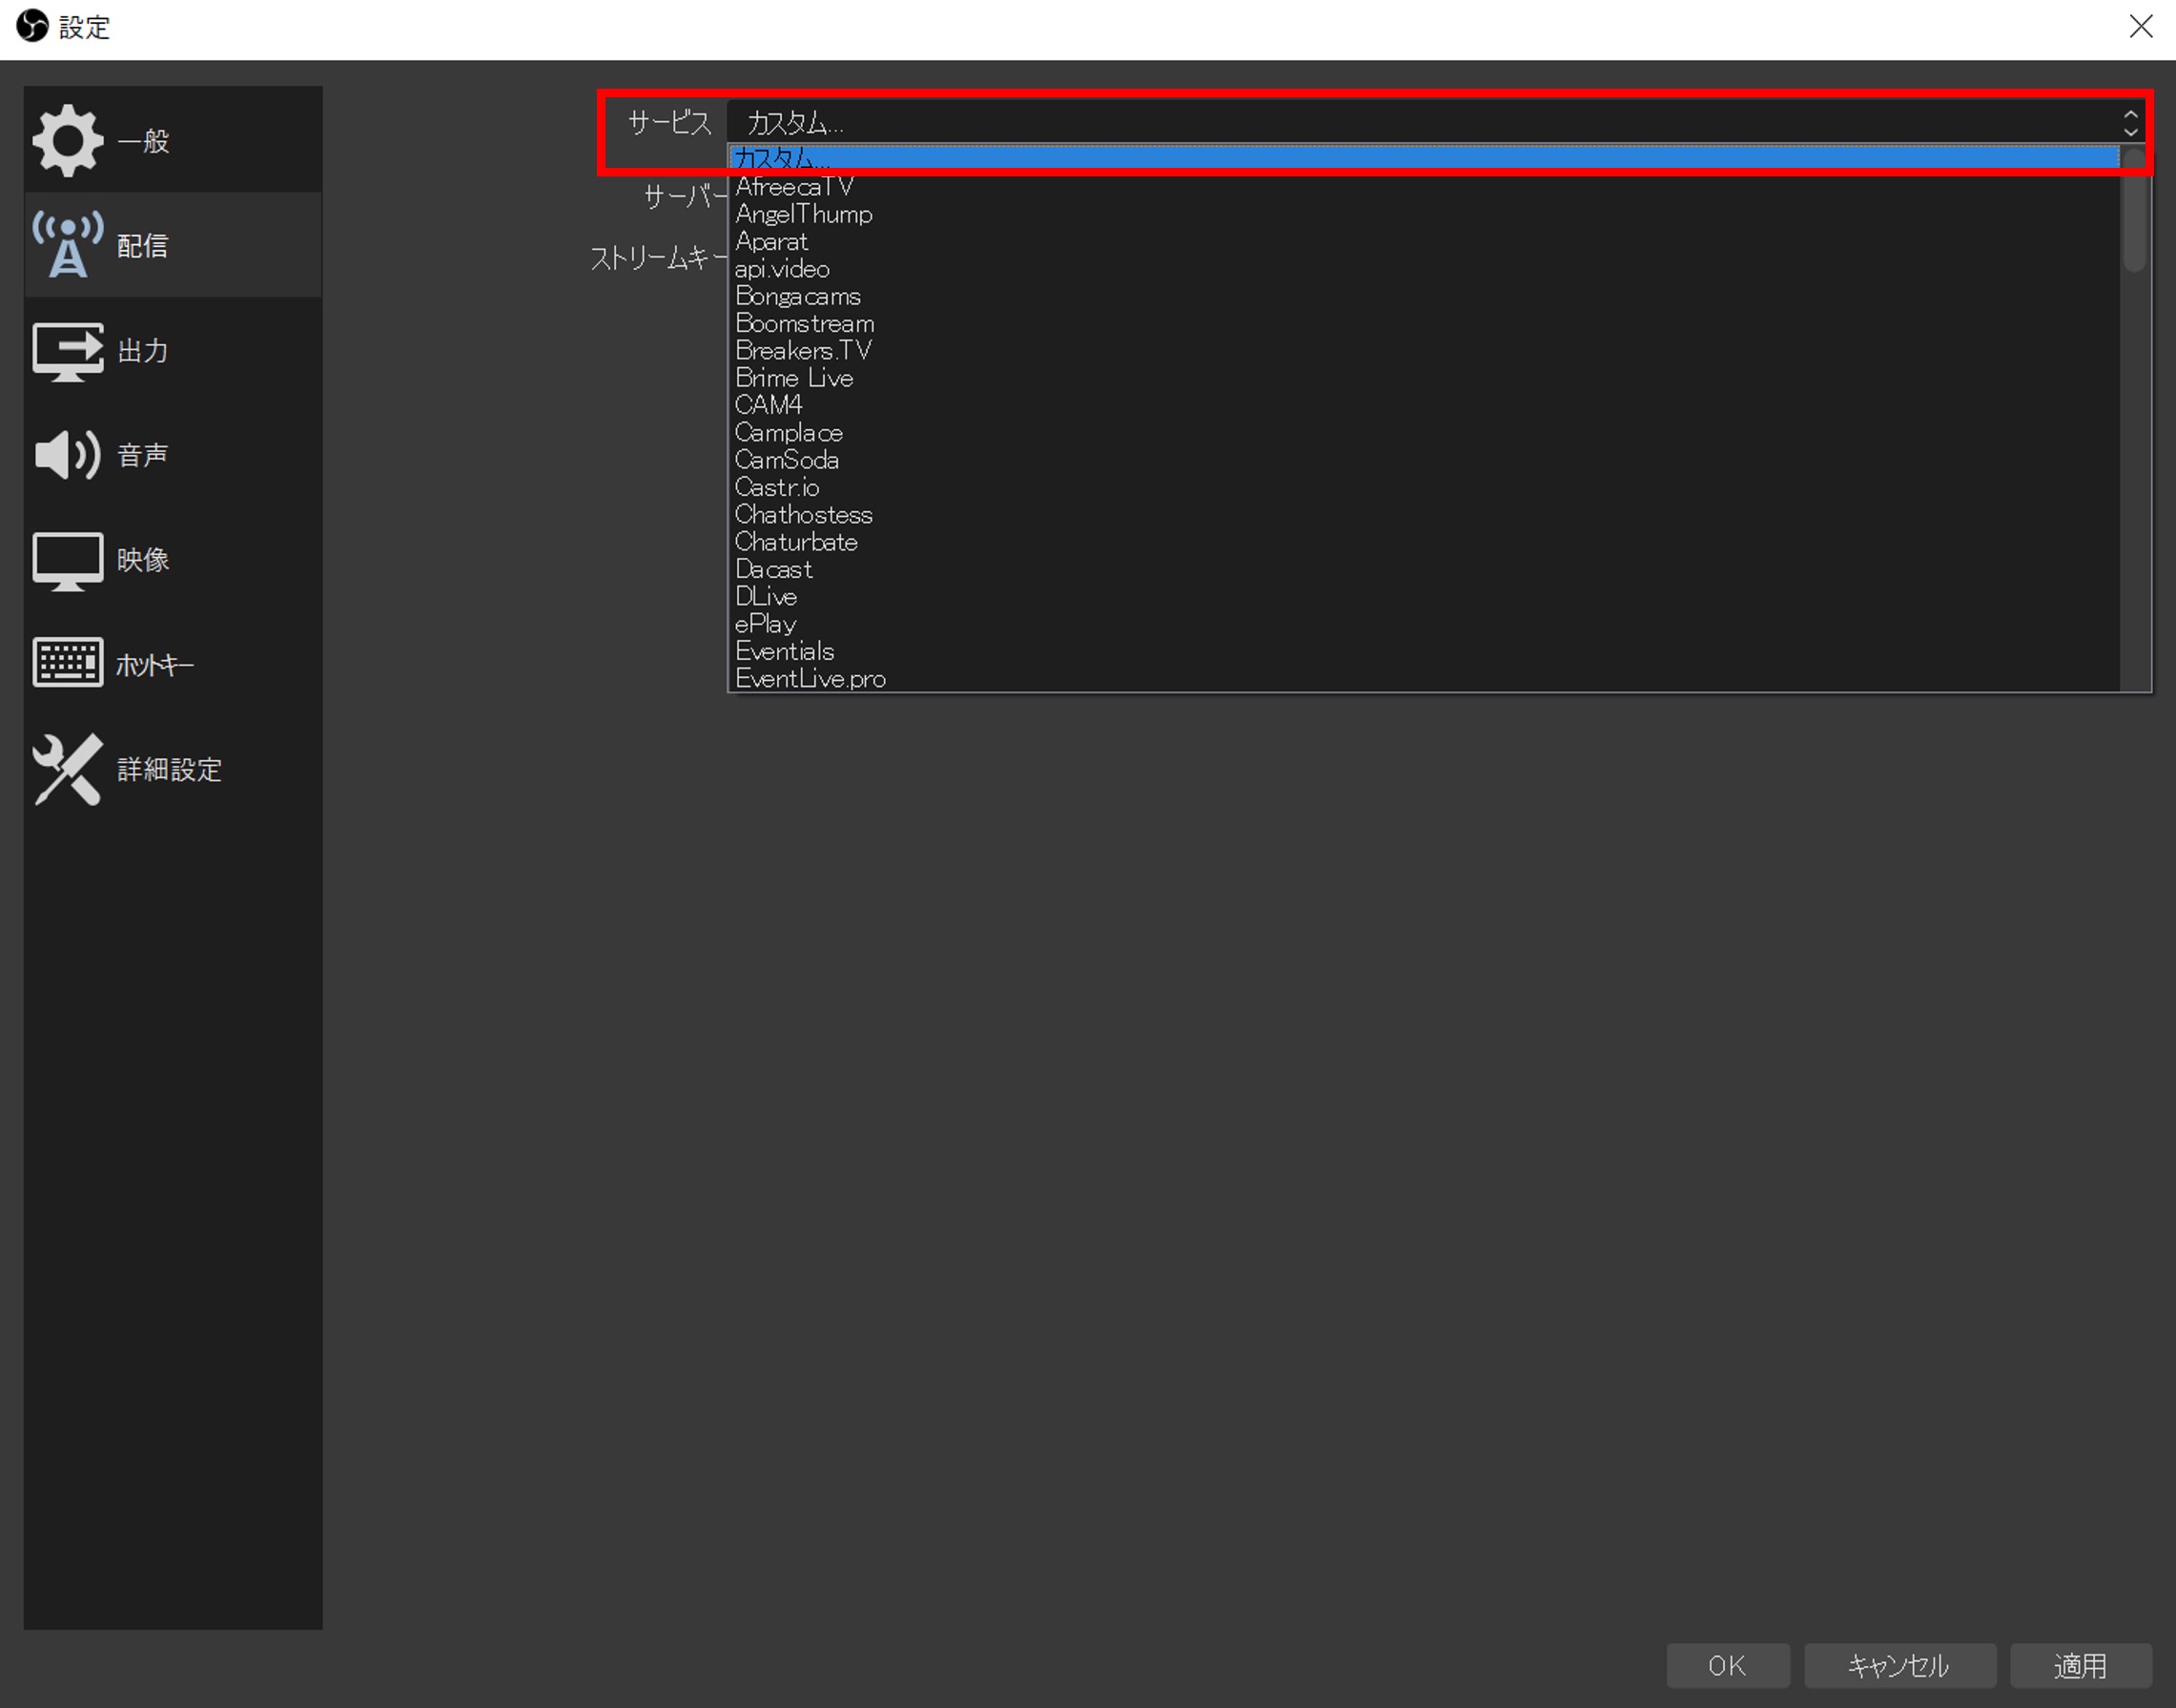The image size is (2176, 1708).
Task: Choose Aparat from the service list
Action: [x=1424, y=241]
